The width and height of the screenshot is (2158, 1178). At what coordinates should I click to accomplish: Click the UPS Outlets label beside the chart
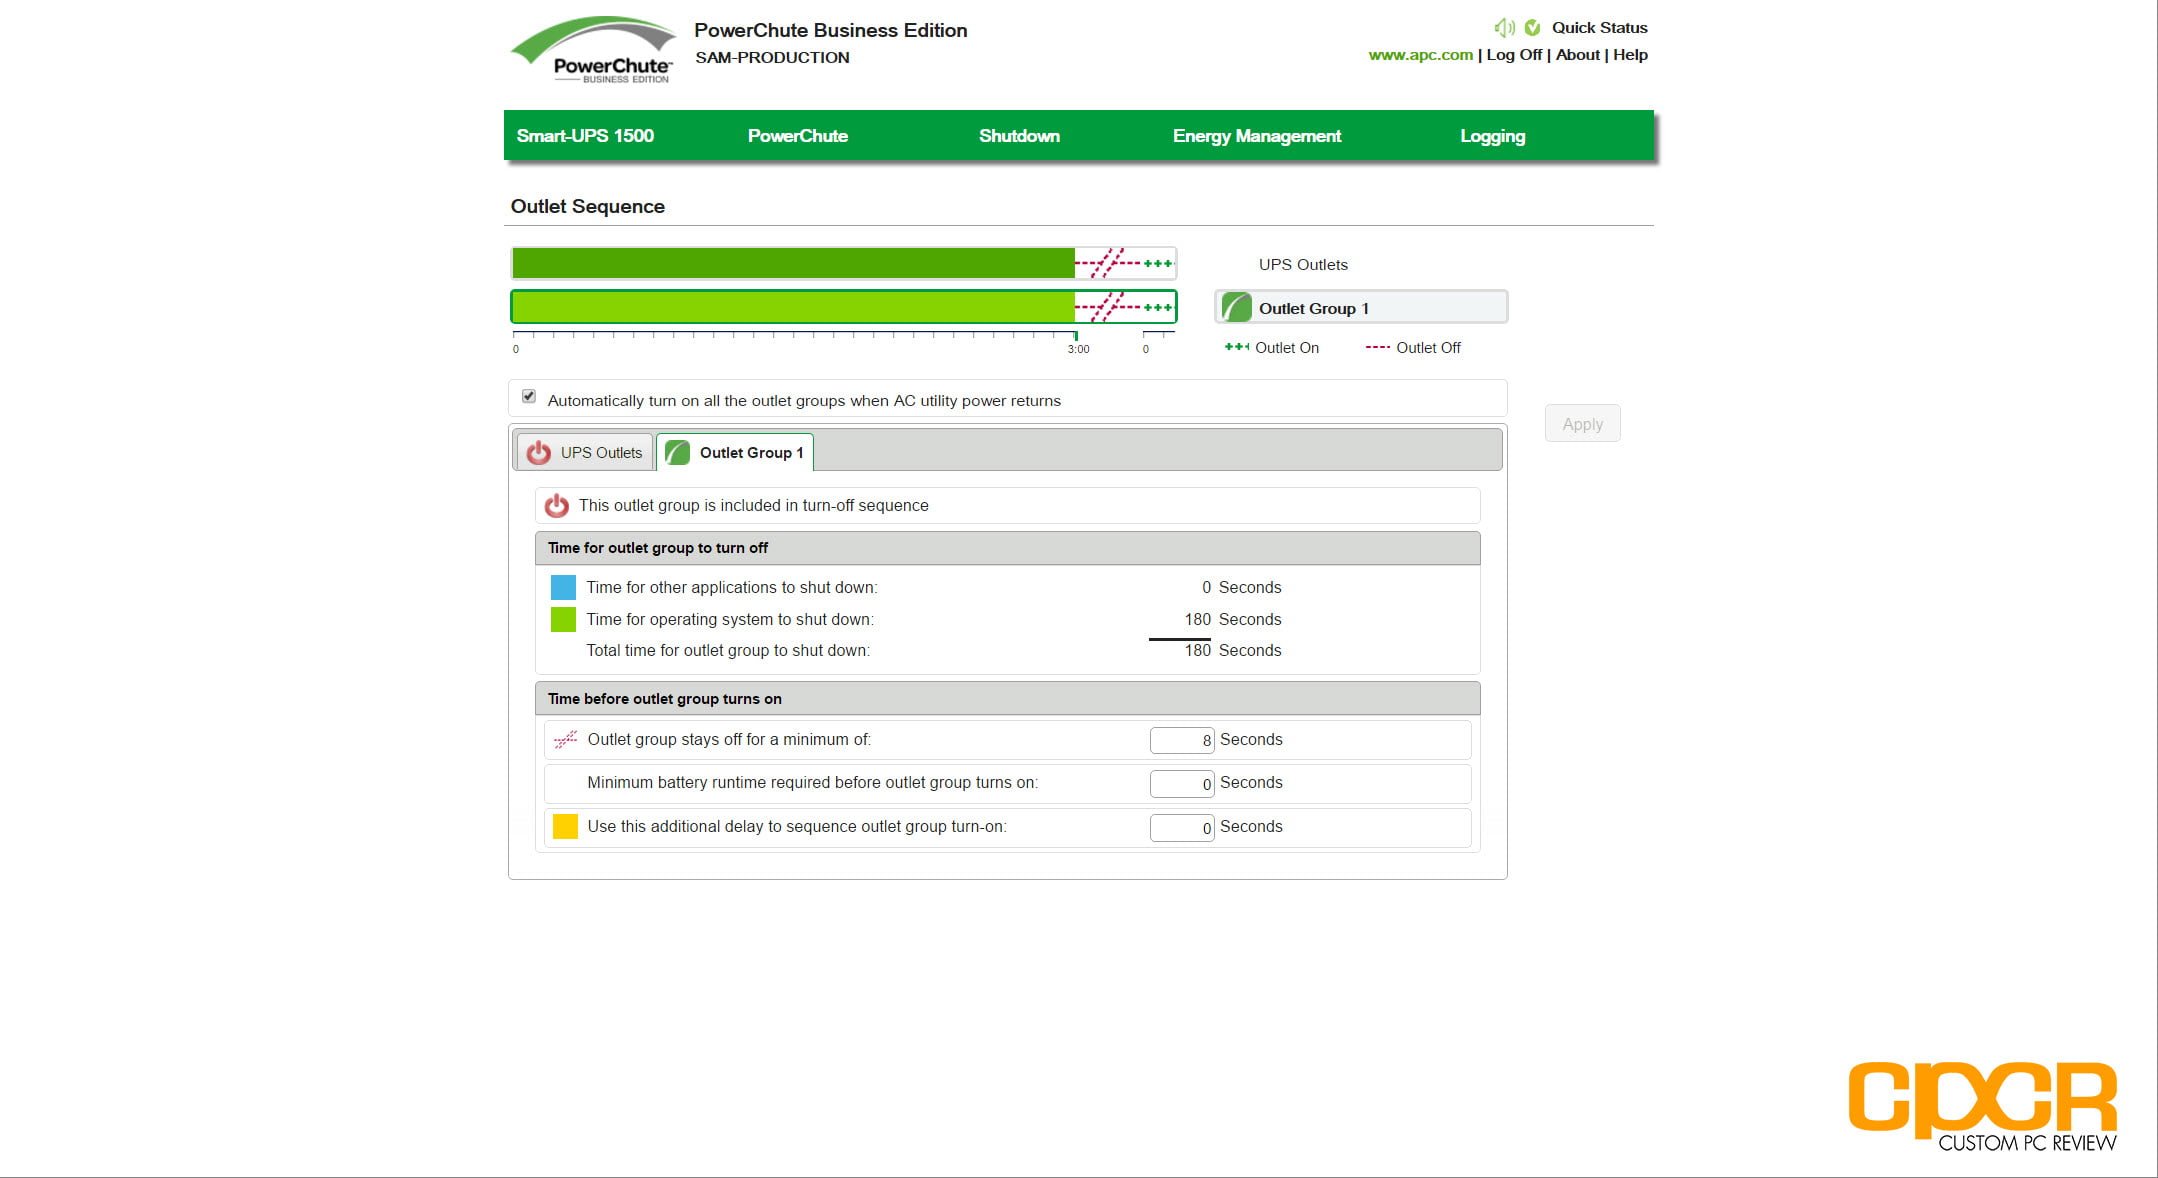1303,265
